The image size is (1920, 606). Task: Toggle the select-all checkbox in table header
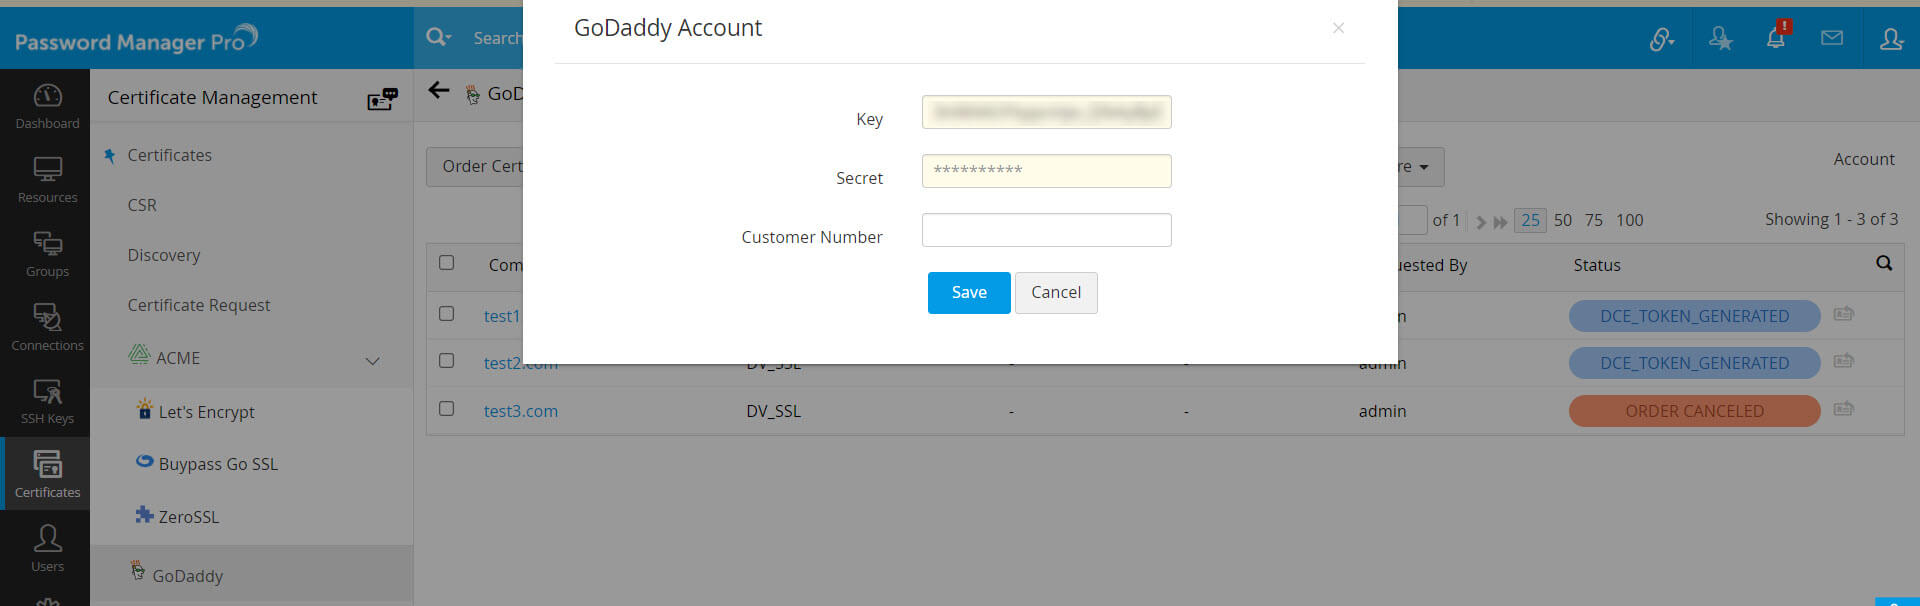pos(447,263)
